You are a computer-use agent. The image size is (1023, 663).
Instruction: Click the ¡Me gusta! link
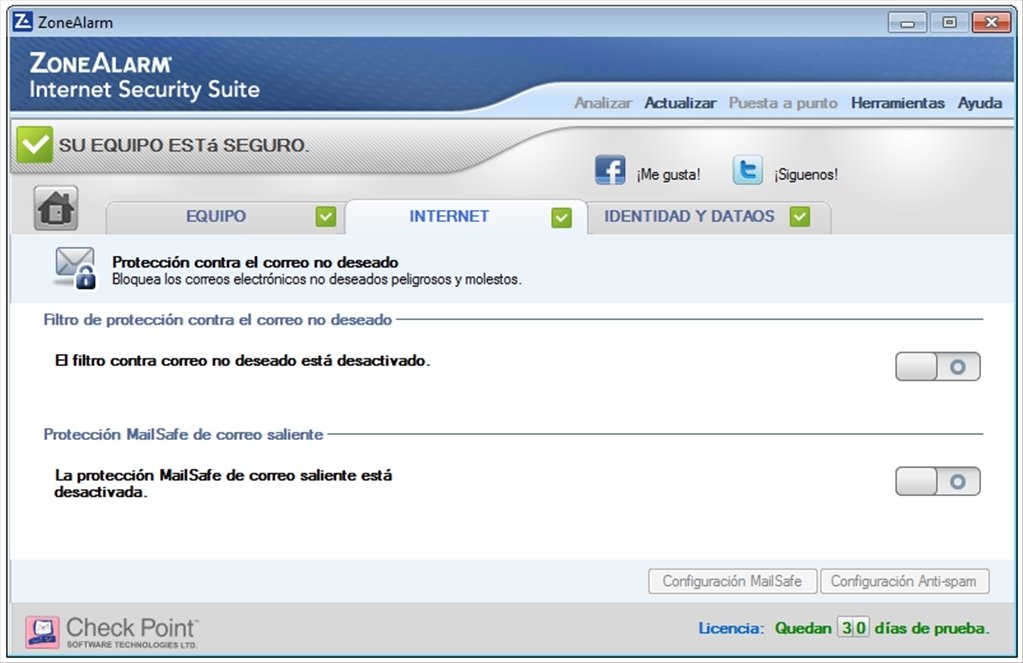(x=668, y=175)
